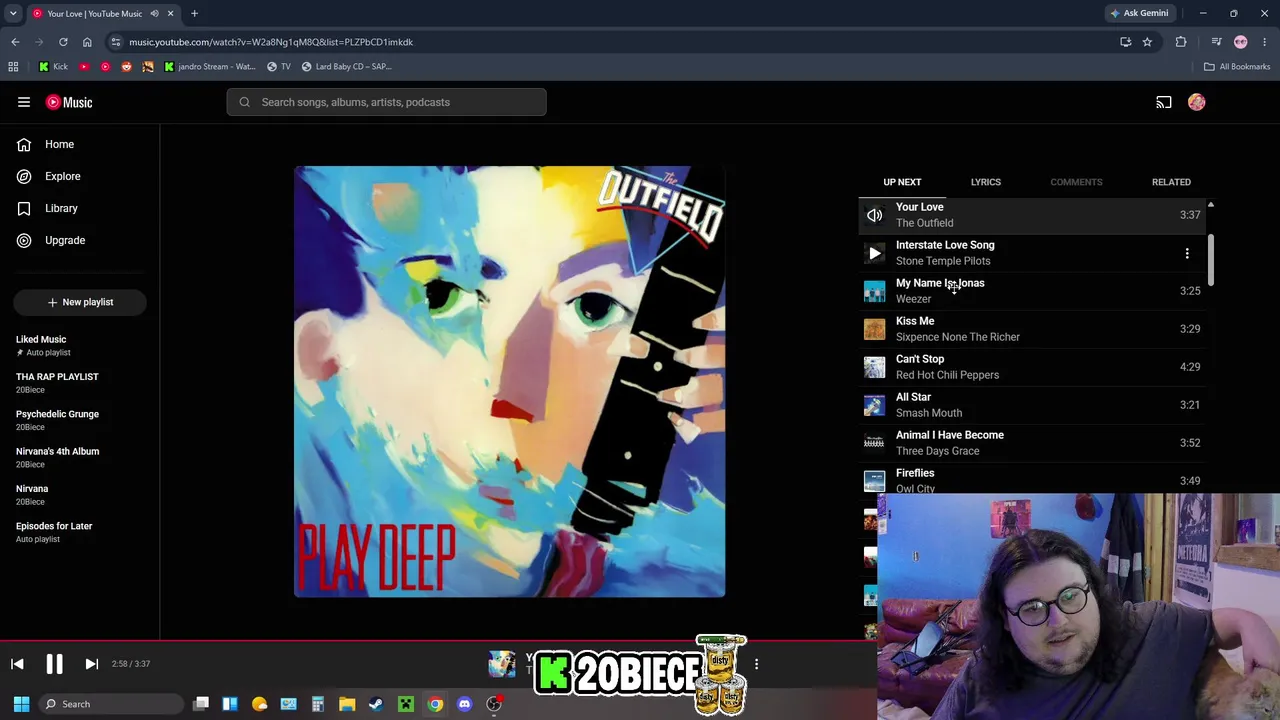The image size is (1280, 720).
Task: Bookmark this page with the star icon
Action: 1147,42
